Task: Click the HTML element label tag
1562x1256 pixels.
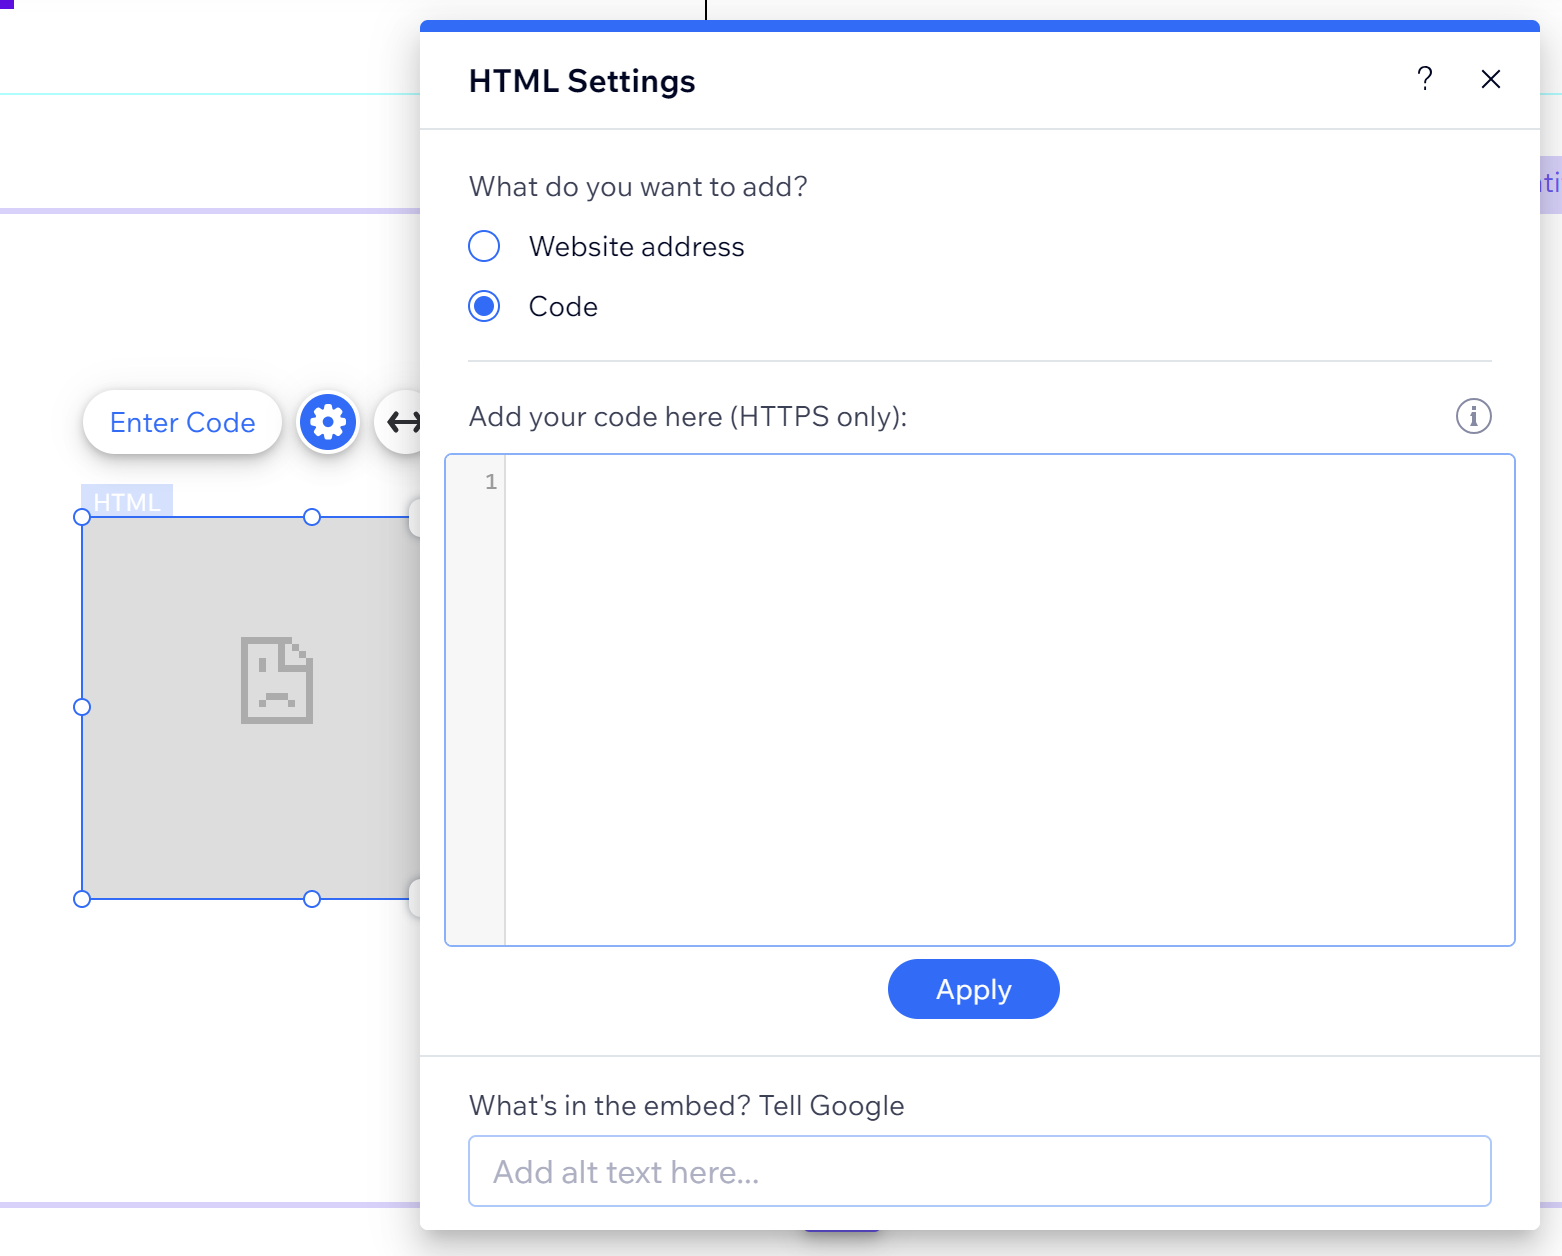Action: tap(127, 501)
